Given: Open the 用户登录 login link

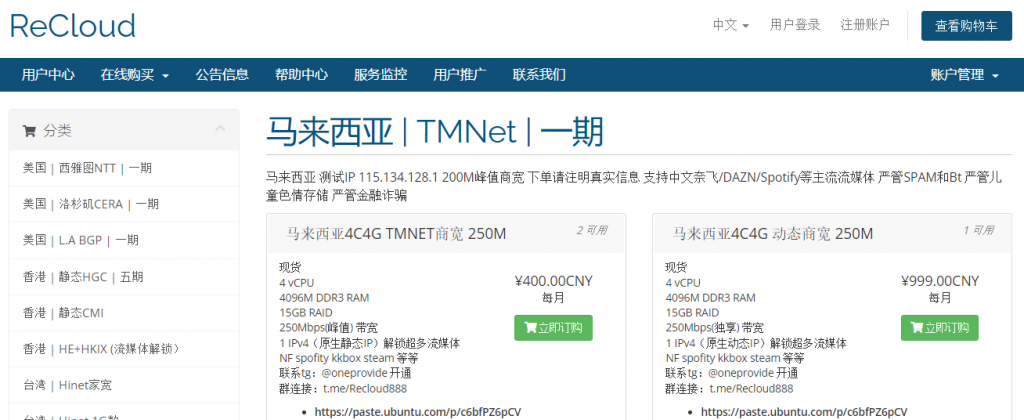Looking at the screenshot, I should 794,25.
